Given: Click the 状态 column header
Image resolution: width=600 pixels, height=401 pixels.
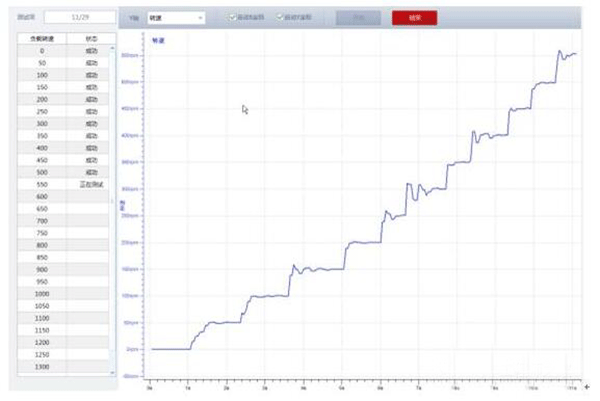Looking at the screenshot, I should tap(91, 38).
